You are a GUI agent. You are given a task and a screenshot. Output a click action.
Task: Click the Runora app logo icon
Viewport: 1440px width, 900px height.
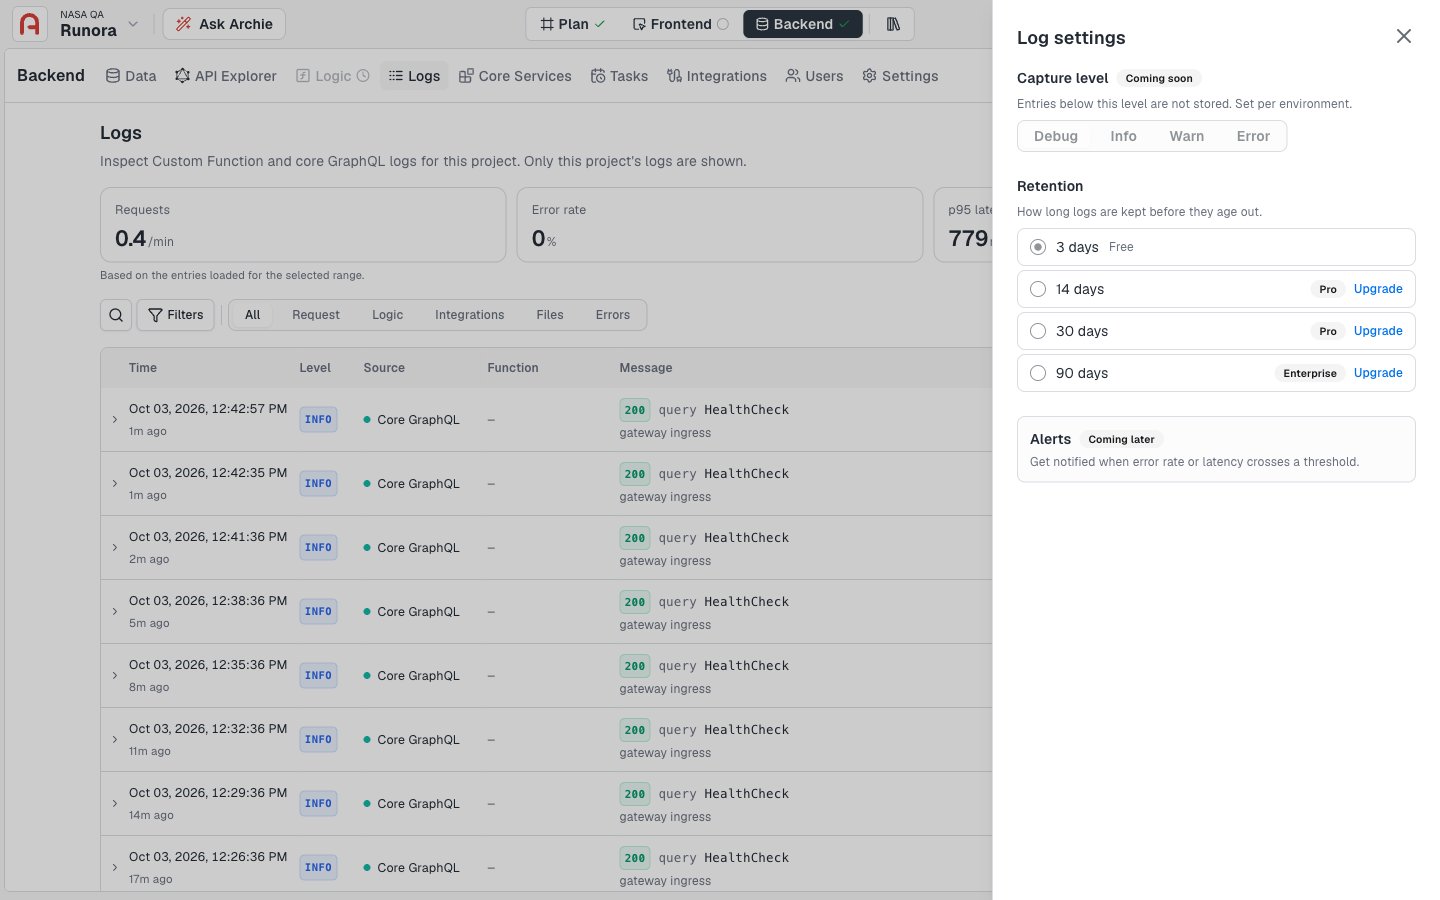click(x=30, y=24)
